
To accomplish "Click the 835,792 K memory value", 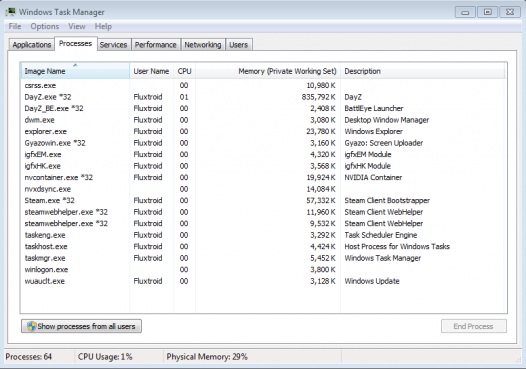I will tap(318, 97).
